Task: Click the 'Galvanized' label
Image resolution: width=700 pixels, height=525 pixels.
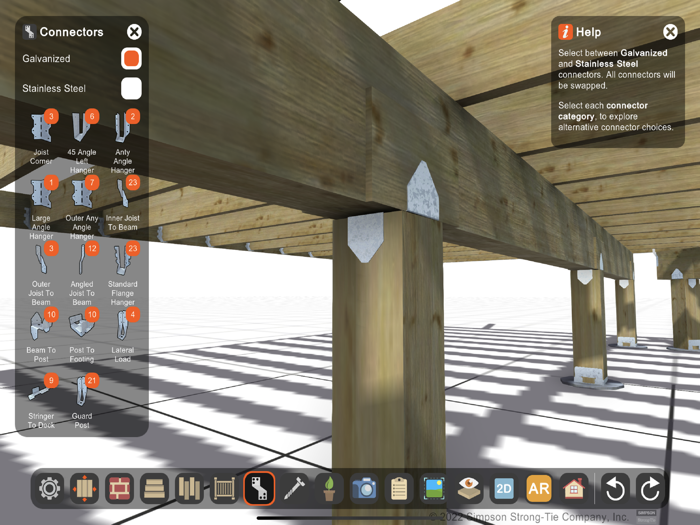Action: [46, 58]
